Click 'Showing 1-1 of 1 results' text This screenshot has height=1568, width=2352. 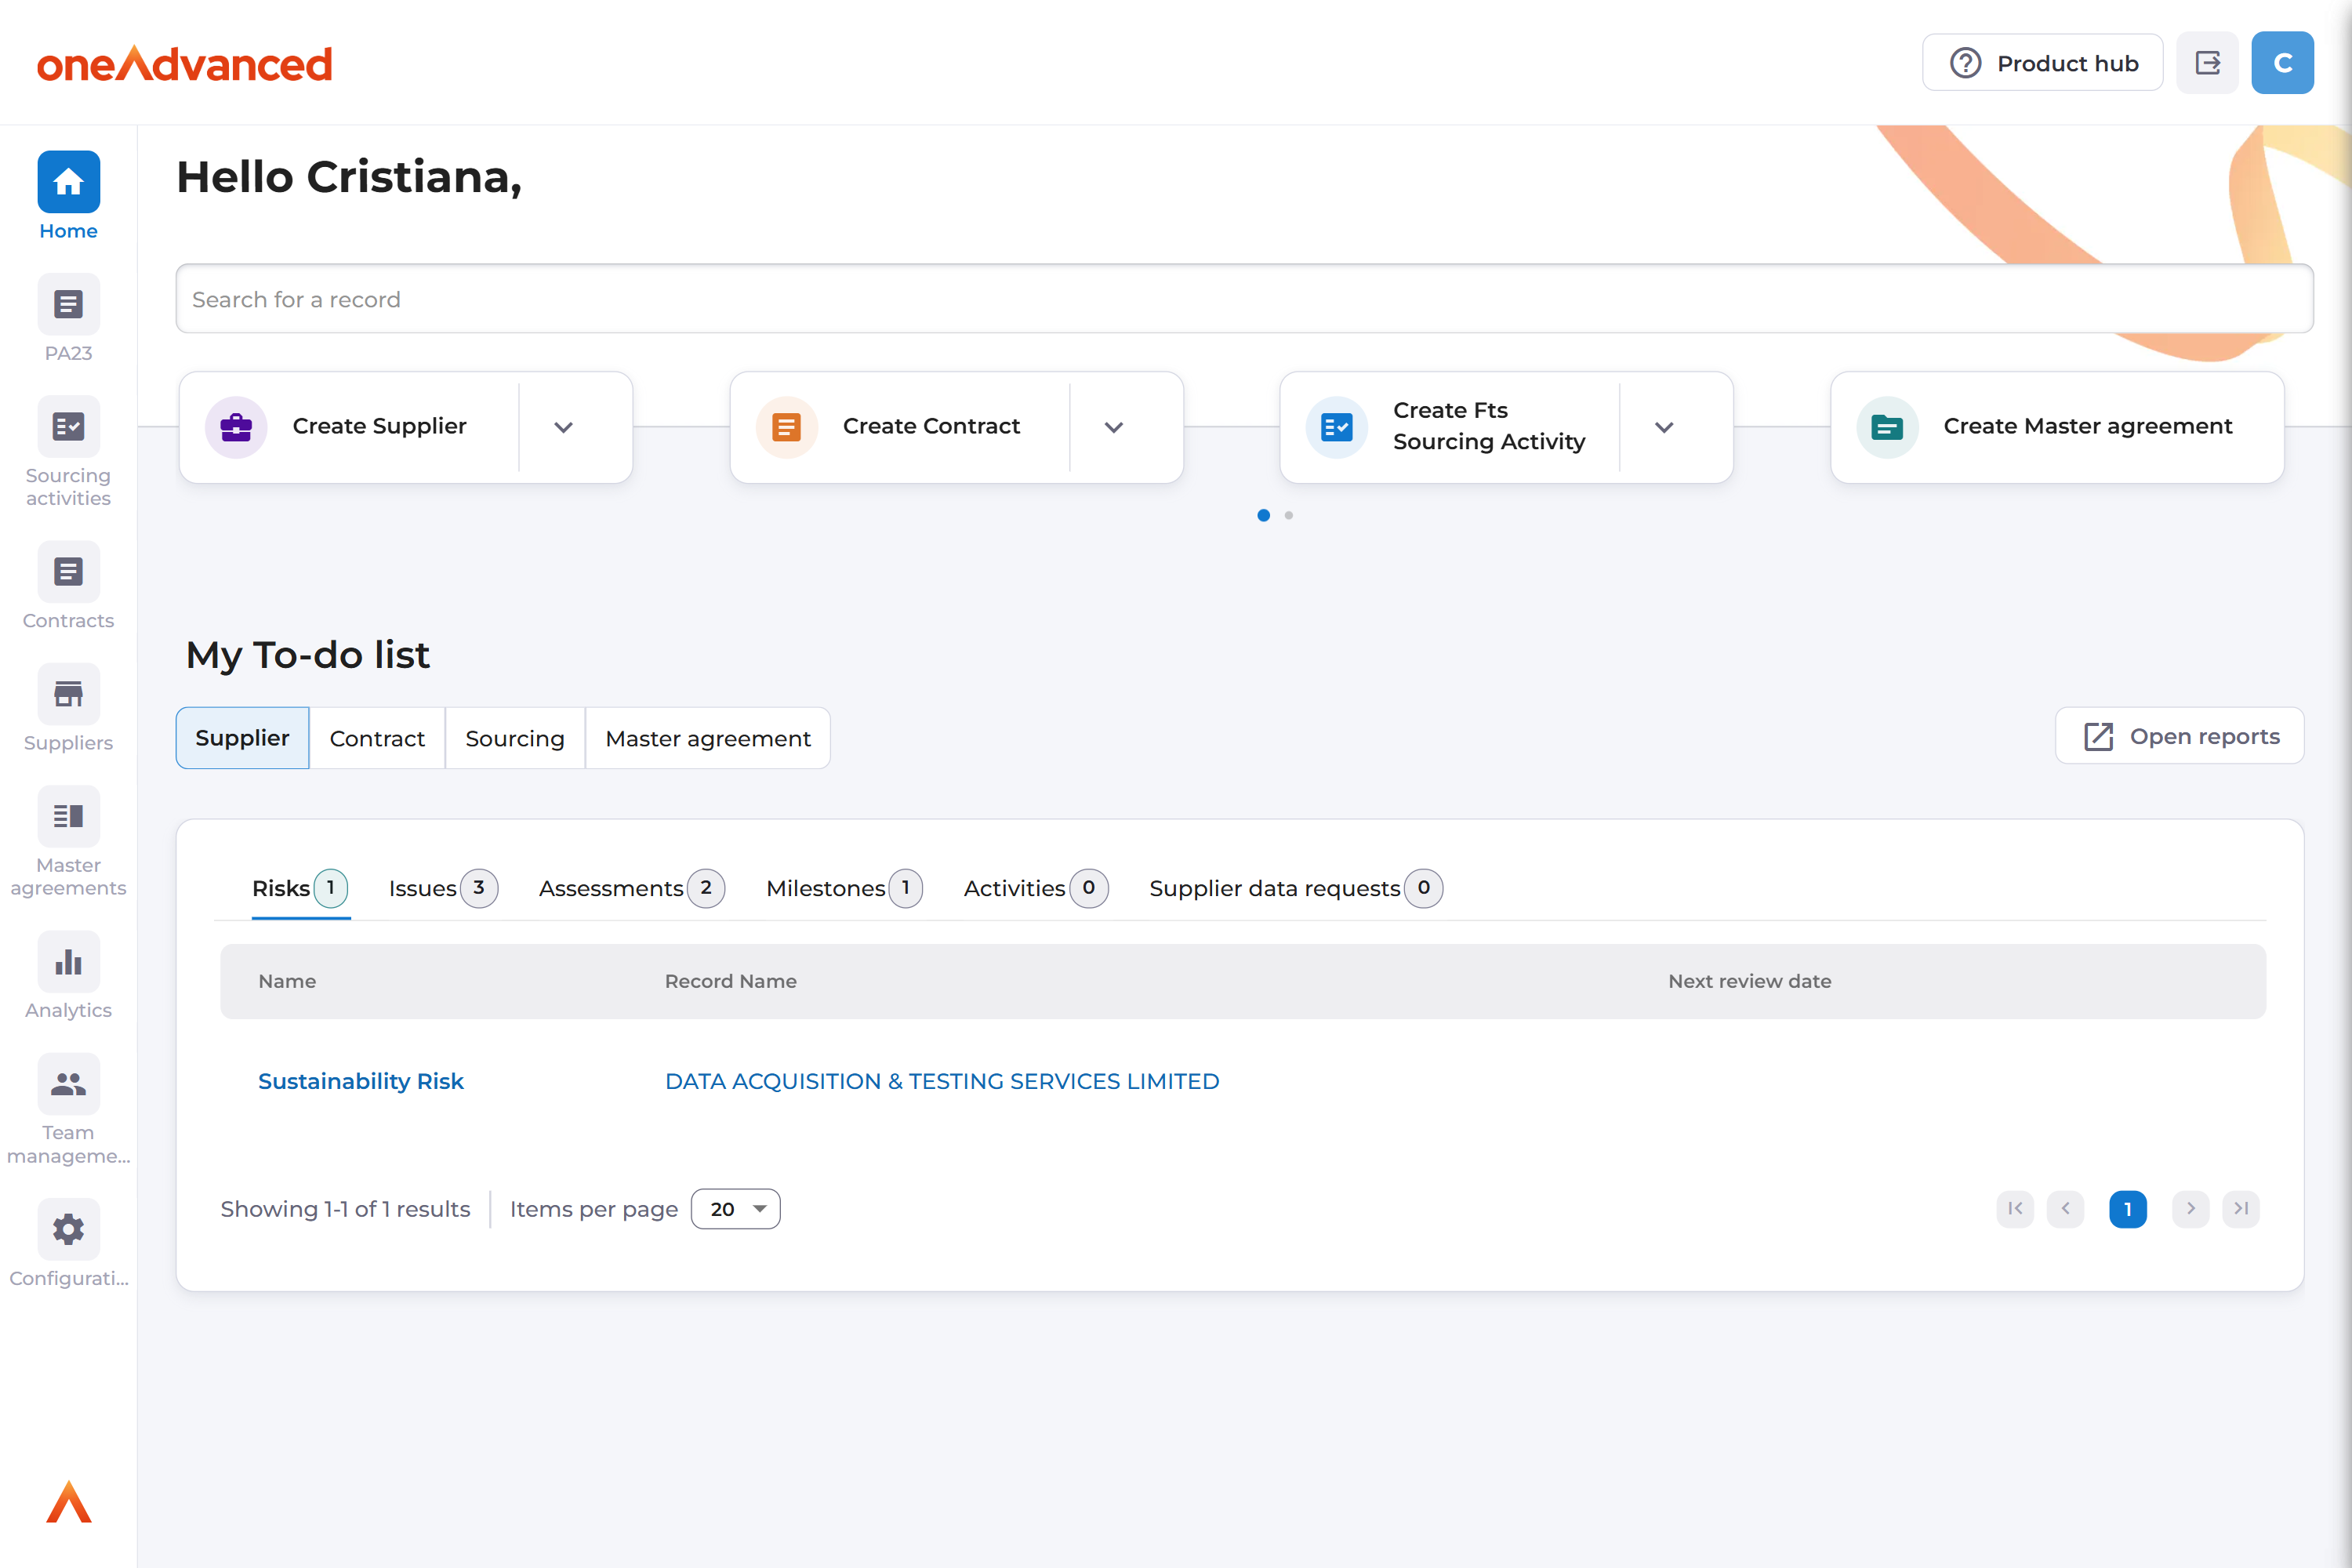tap(345, 1209)
